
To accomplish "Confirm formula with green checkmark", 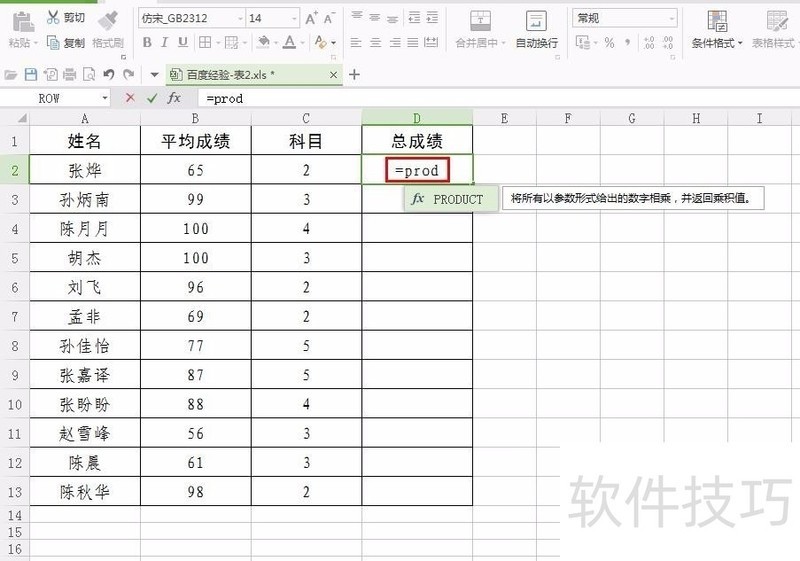I will (x=151, y=98).
